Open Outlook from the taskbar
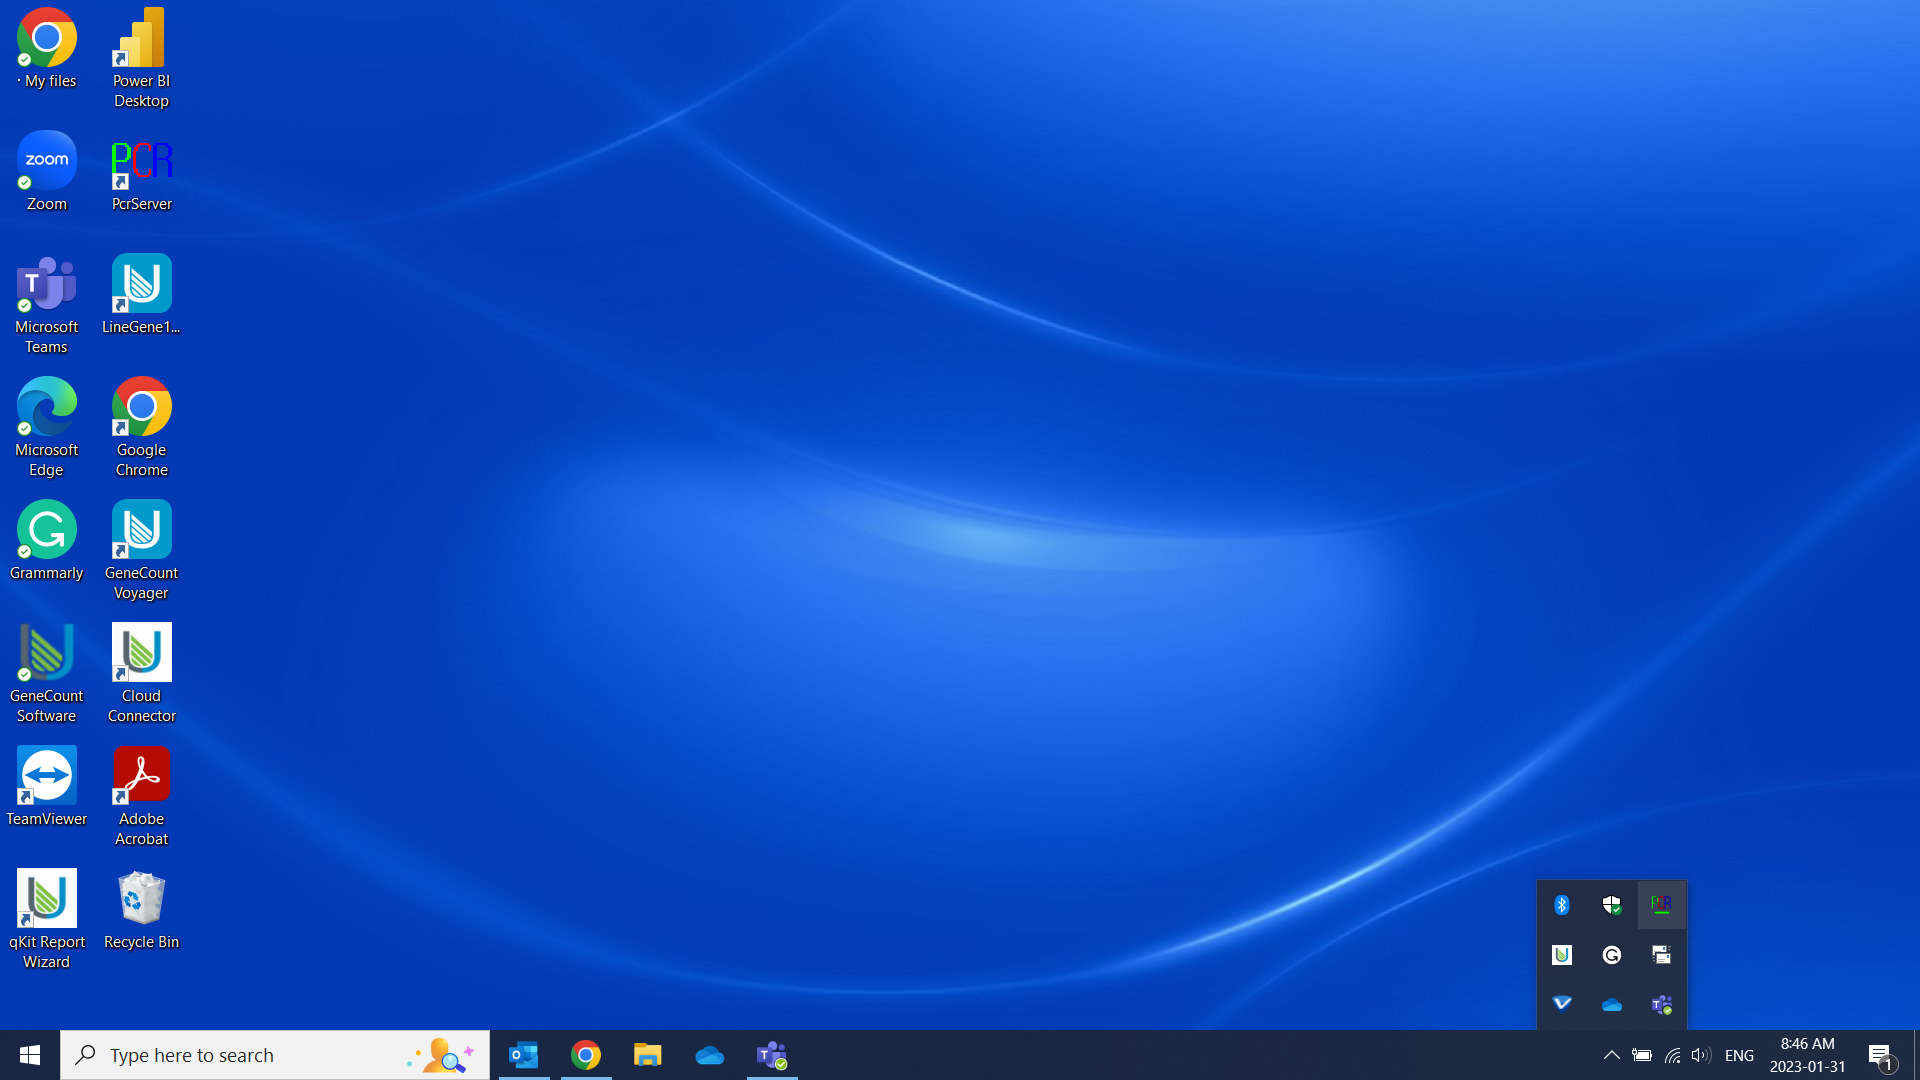 [524, 1055]
